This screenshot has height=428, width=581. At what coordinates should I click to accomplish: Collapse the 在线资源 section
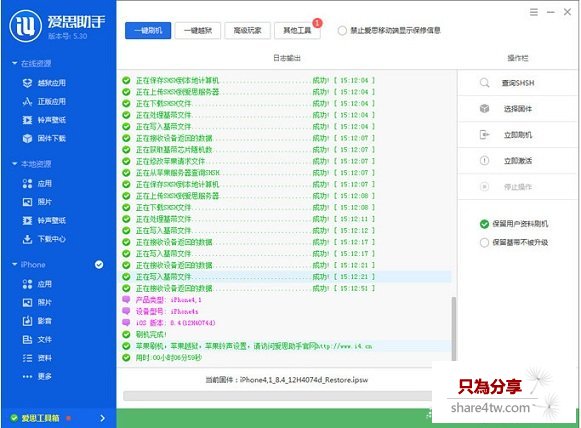click(x=15, y=63)
